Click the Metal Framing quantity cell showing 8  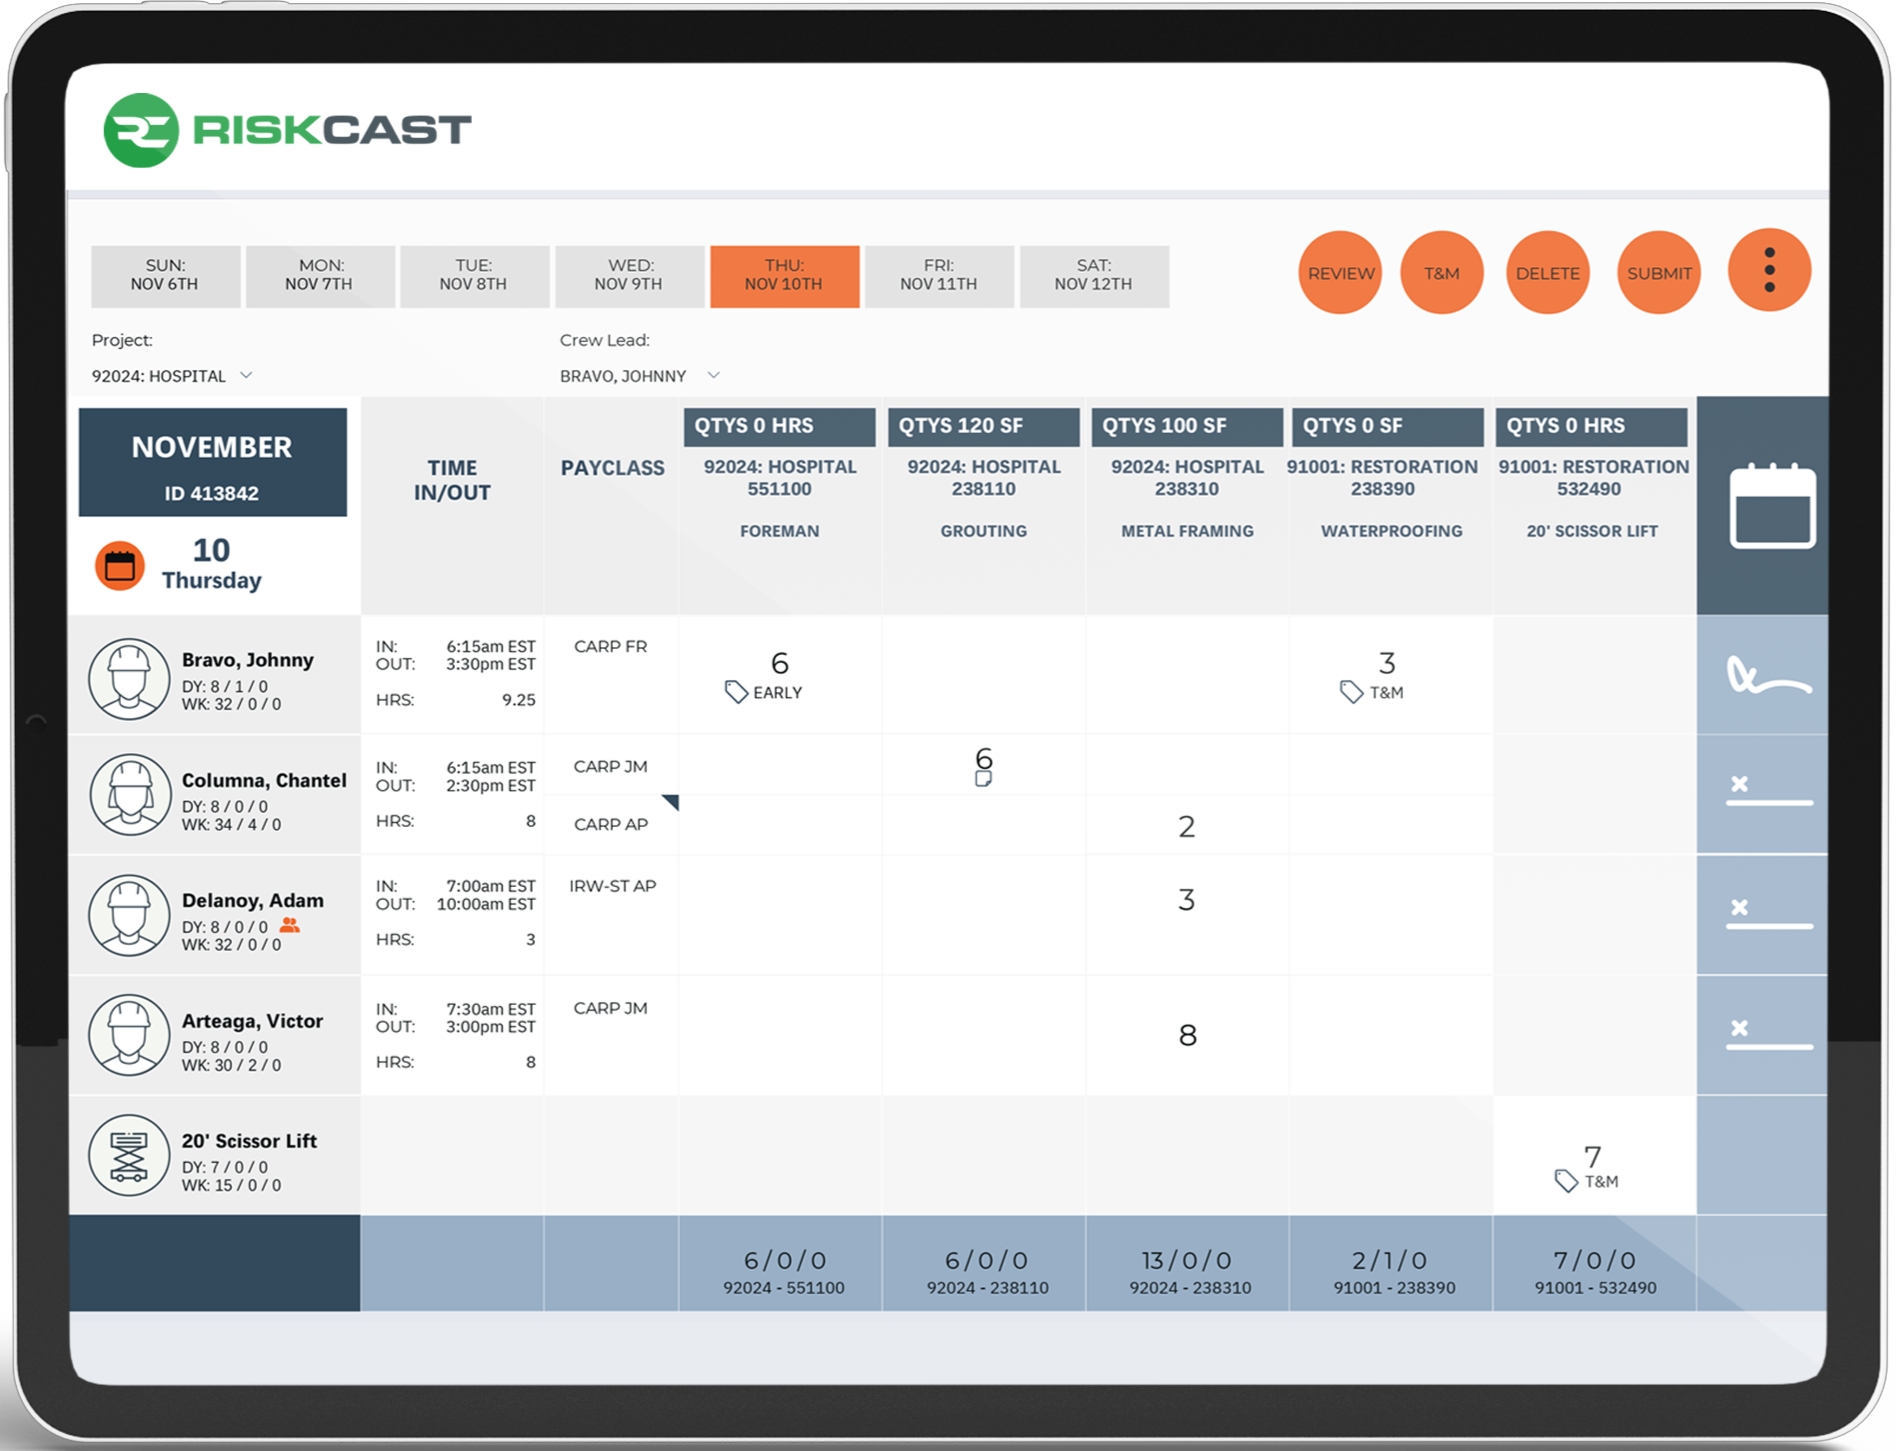(x=1187, y=1036)
